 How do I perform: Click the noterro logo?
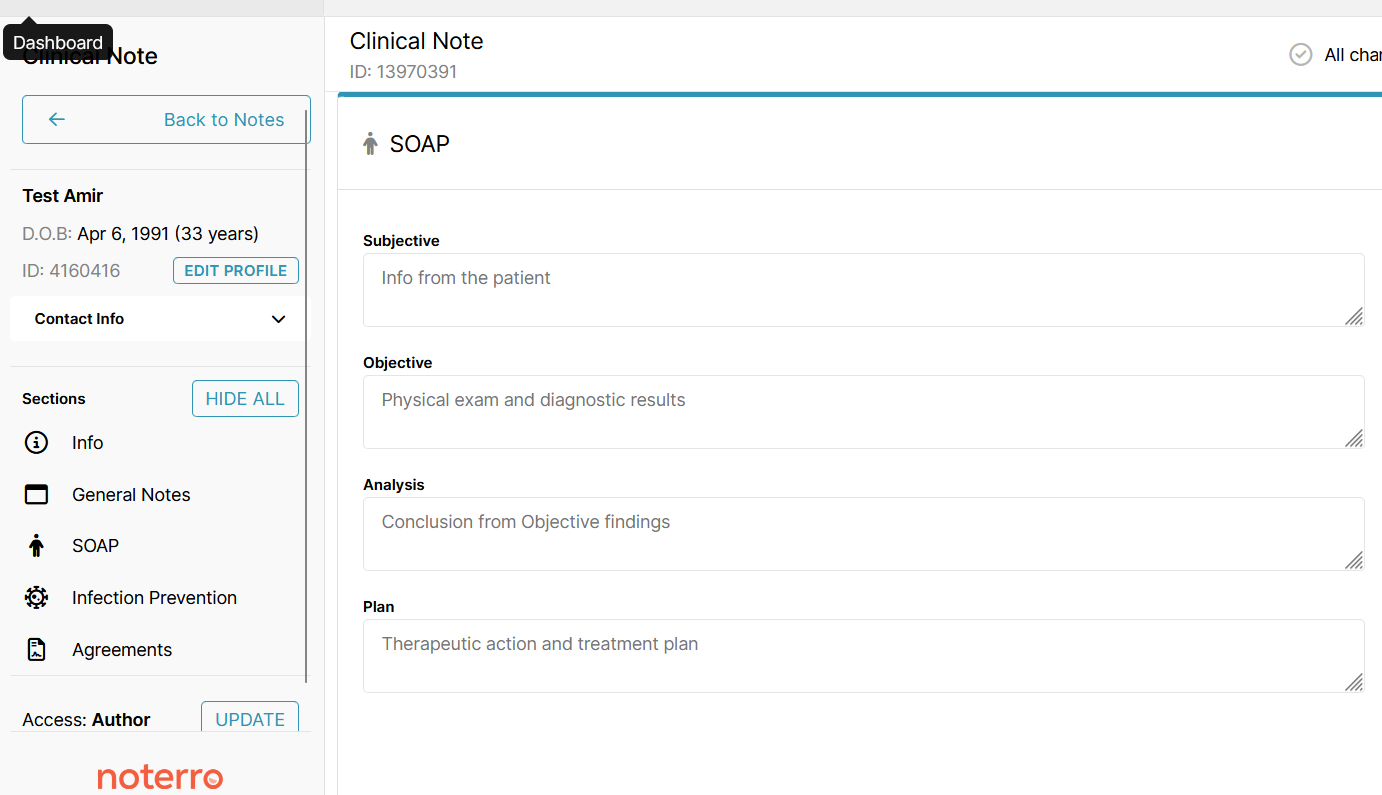point(160,777)
